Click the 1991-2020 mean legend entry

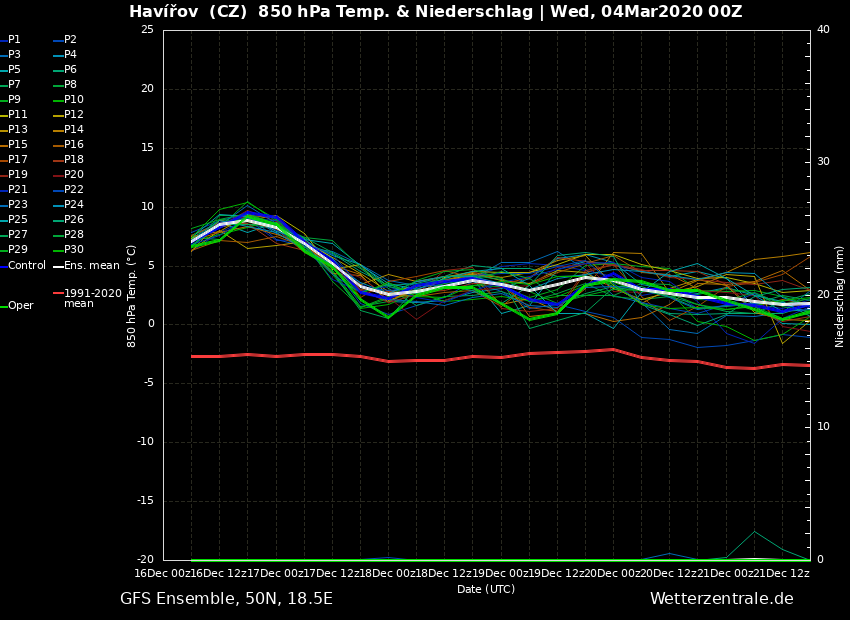(x=92, y=298)
